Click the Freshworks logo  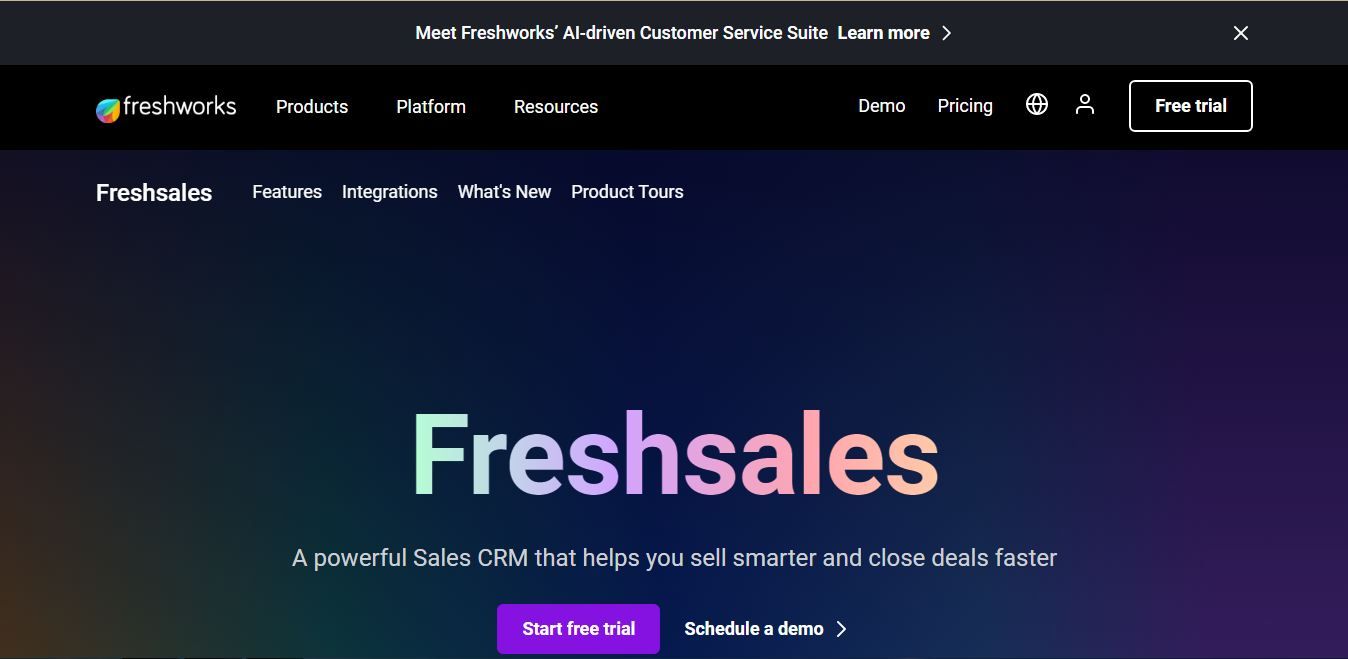pos(166,107)
